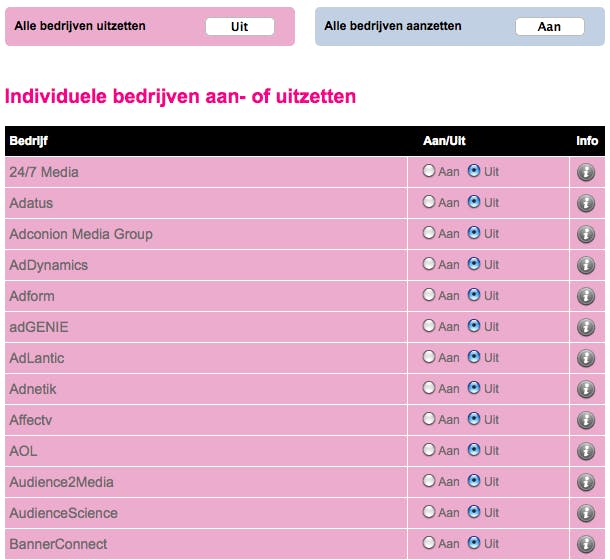Choose Uit for Adconion Media Group
Screen dimensions: 610x560
tap(473, 233)
